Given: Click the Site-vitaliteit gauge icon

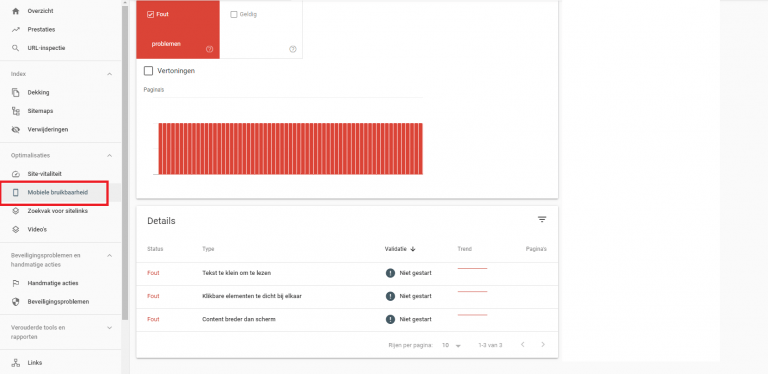Looking at the screenshot, I should pos(16,174).
